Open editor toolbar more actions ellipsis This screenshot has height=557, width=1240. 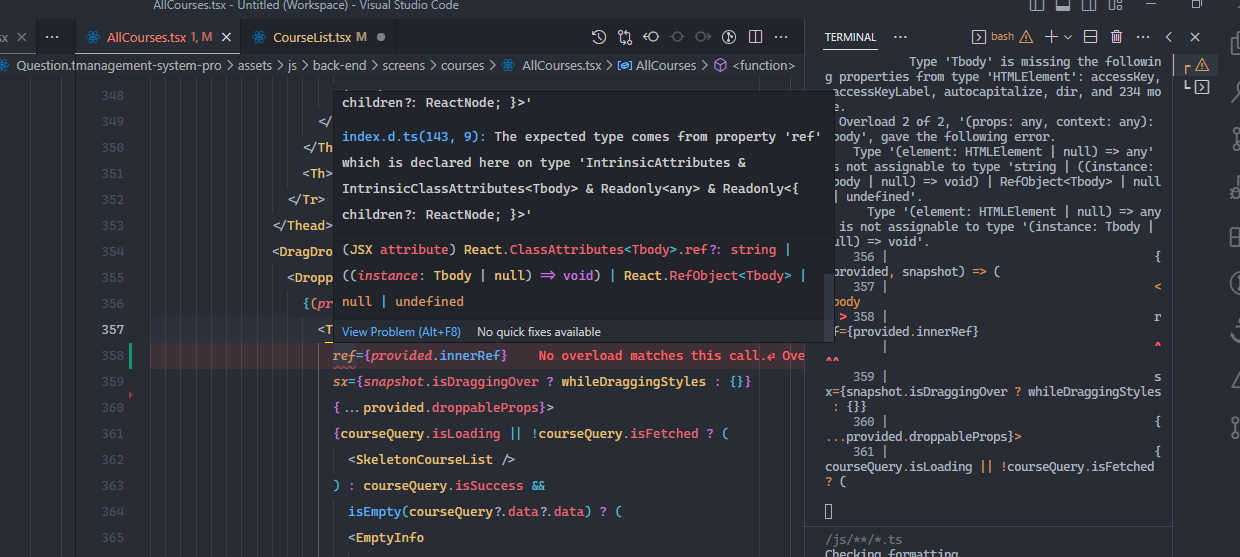[x=781, y=37]
